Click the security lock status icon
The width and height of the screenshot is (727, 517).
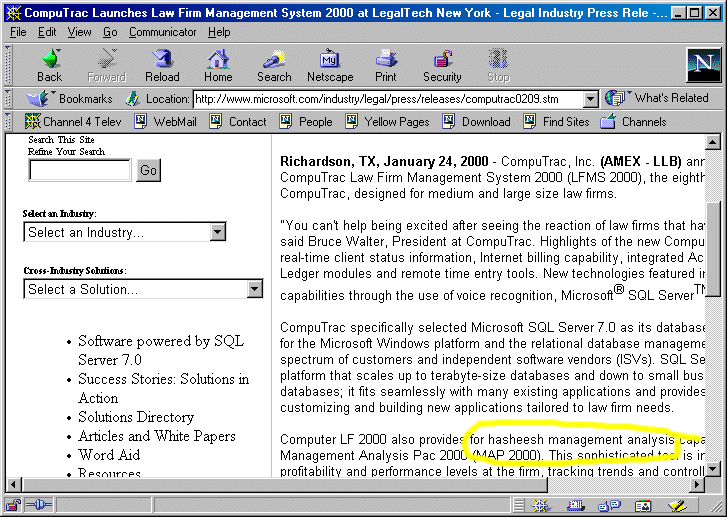pyautogui.click(x=13, y=505)
